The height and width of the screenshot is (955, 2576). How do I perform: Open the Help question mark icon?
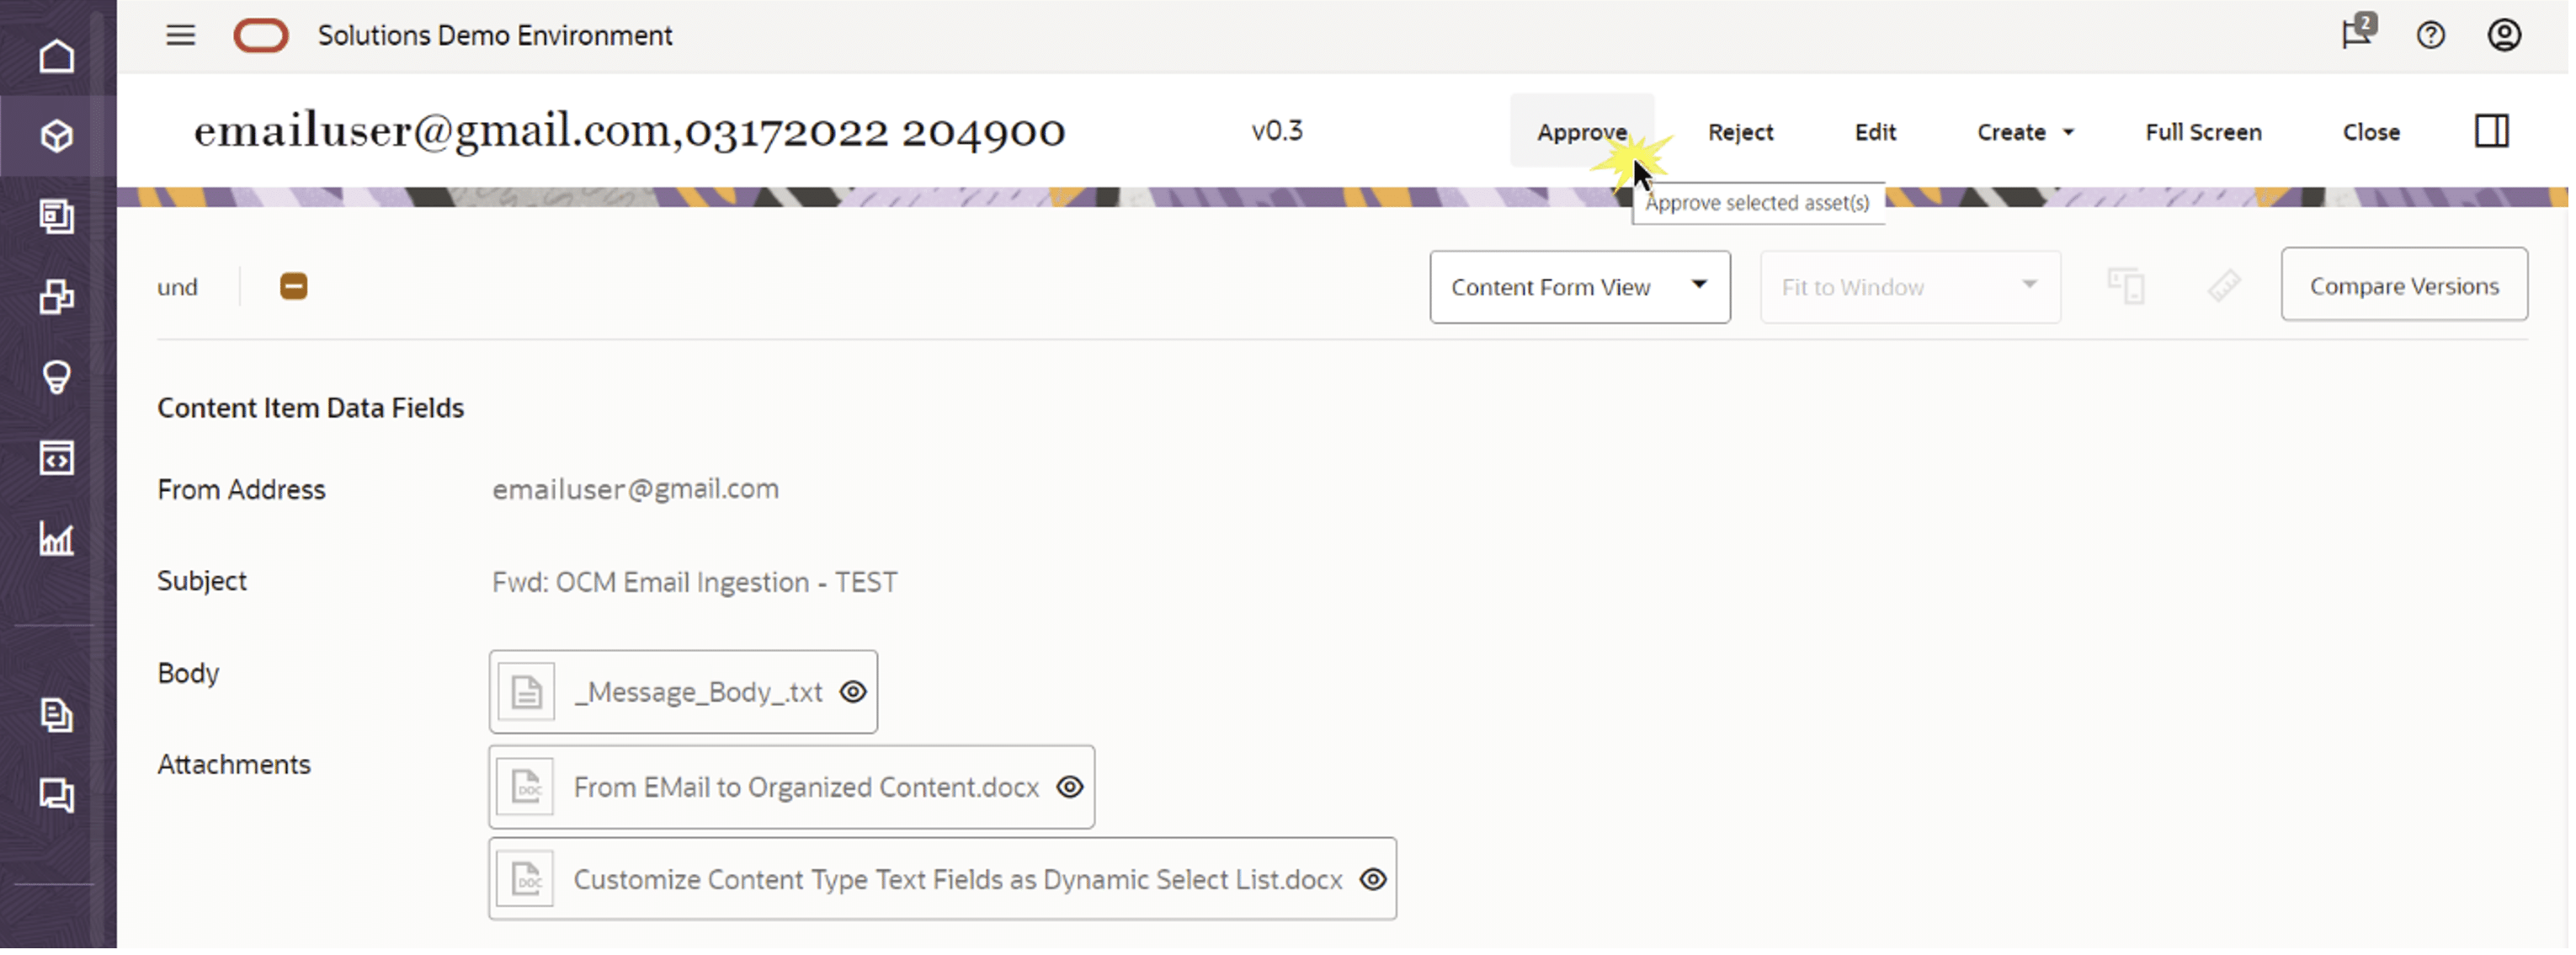[2431, 36]
